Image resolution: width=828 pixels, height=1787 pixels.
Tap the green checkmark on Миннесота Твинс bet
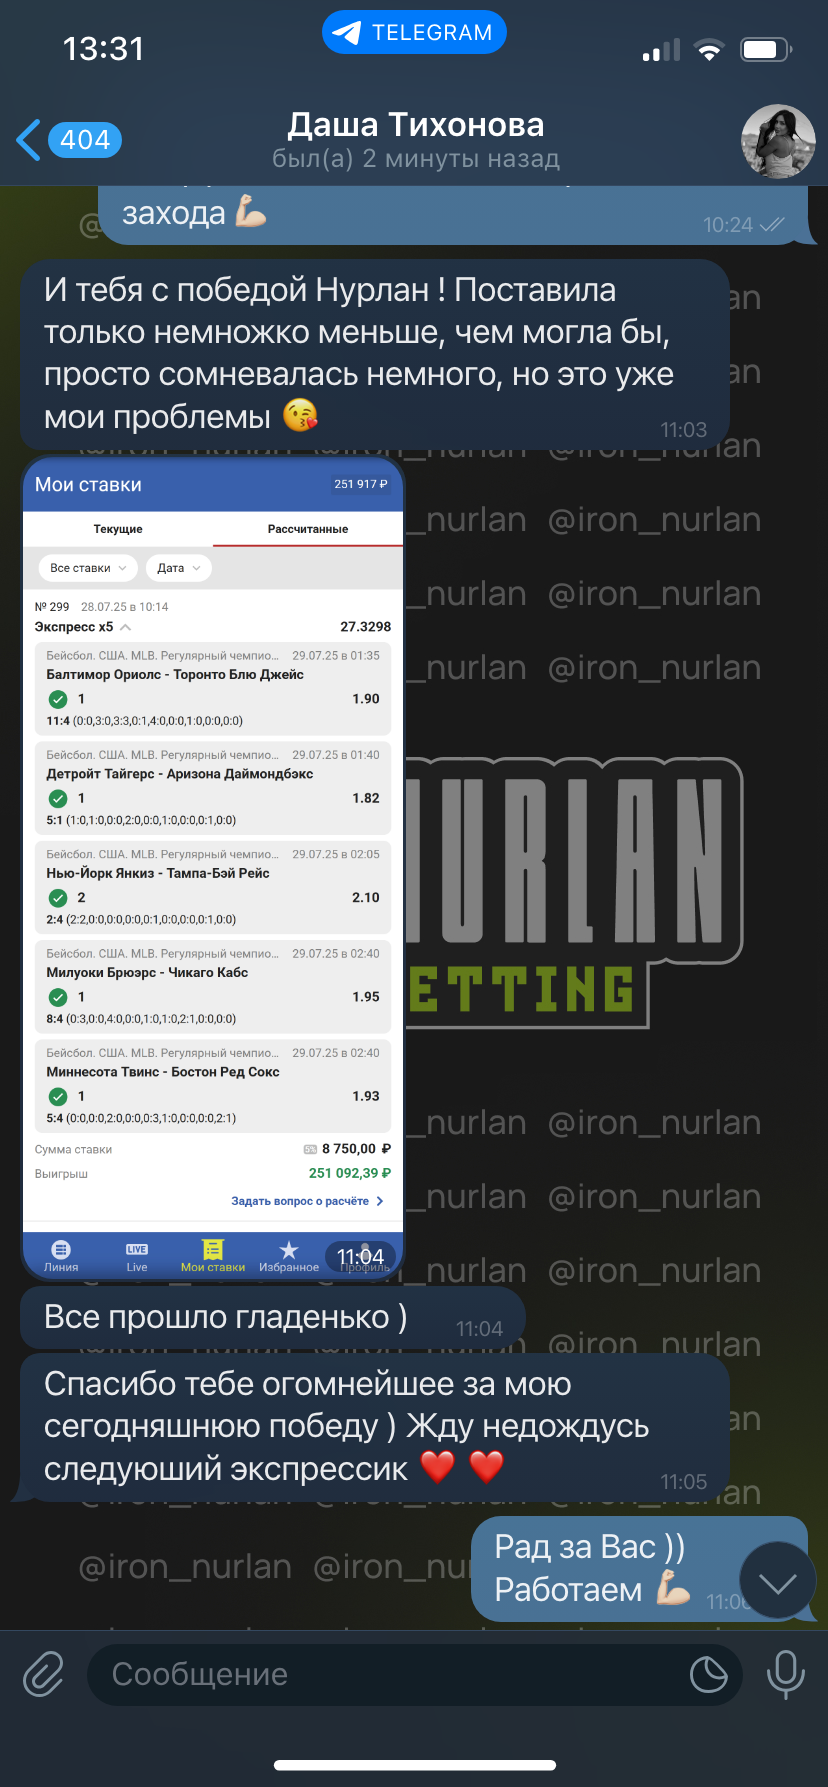(58, 1097)
